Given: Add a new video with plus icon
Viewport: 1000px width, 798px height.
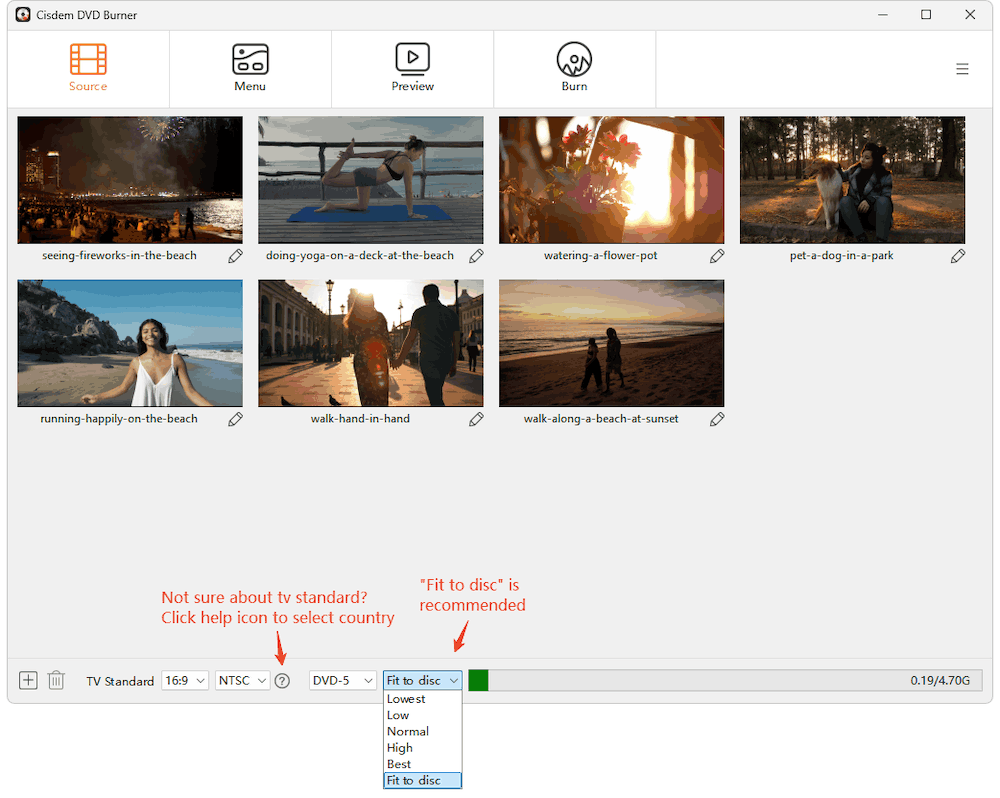Looking at the screenshot, I should [x=28, y=680].
